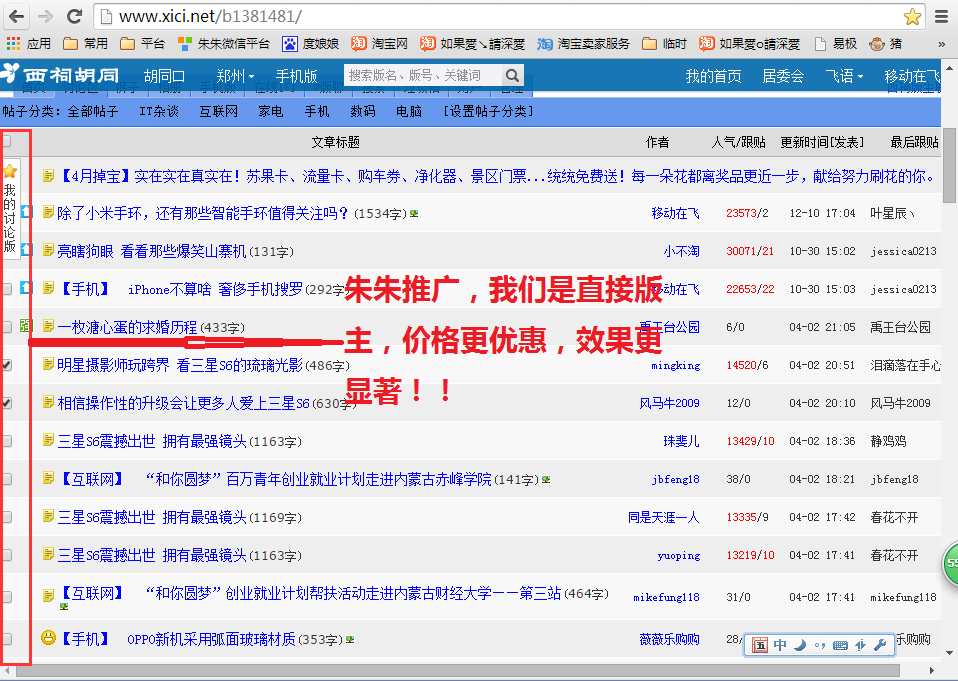Open the 手机版 nav item
Screen dimensions: 958x681
(296, 76)
